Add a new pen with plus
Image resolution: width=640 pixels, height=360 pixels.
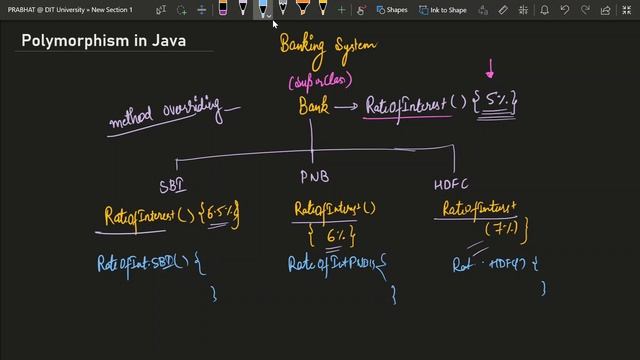pos(342,10)
